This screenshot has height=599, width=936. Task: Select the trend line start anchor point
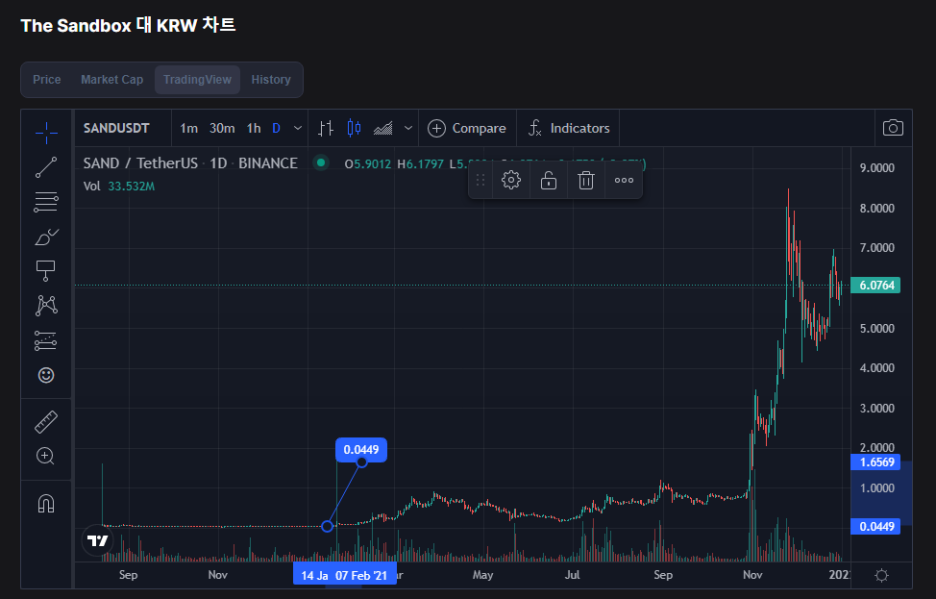(327, 526)
